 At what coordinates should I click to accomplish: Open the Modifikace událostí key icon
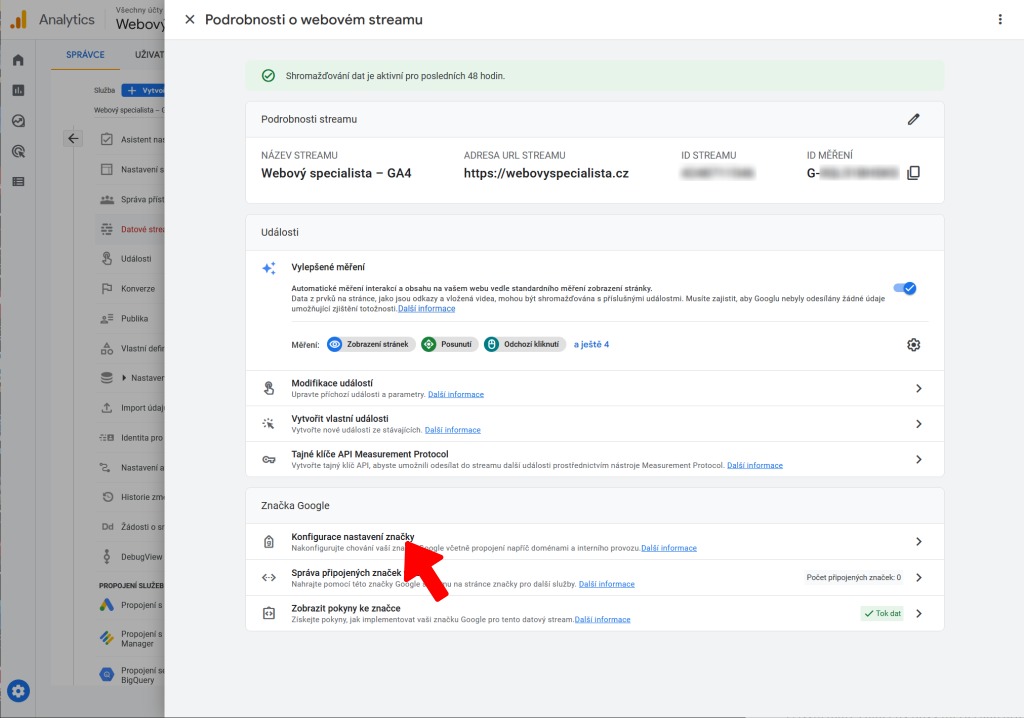coord(269,388)
